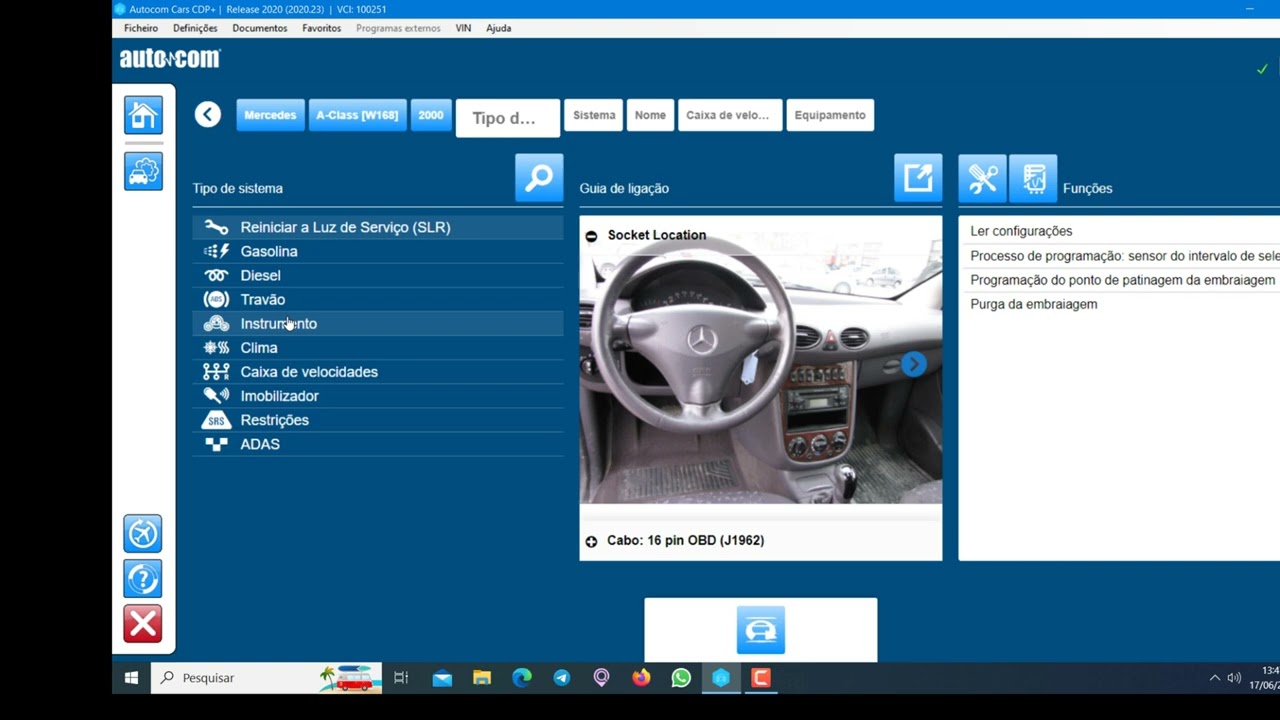Screen dimensions: 1280x720
Task: Open the Documentos menu
Action: (x=260, y=28)
